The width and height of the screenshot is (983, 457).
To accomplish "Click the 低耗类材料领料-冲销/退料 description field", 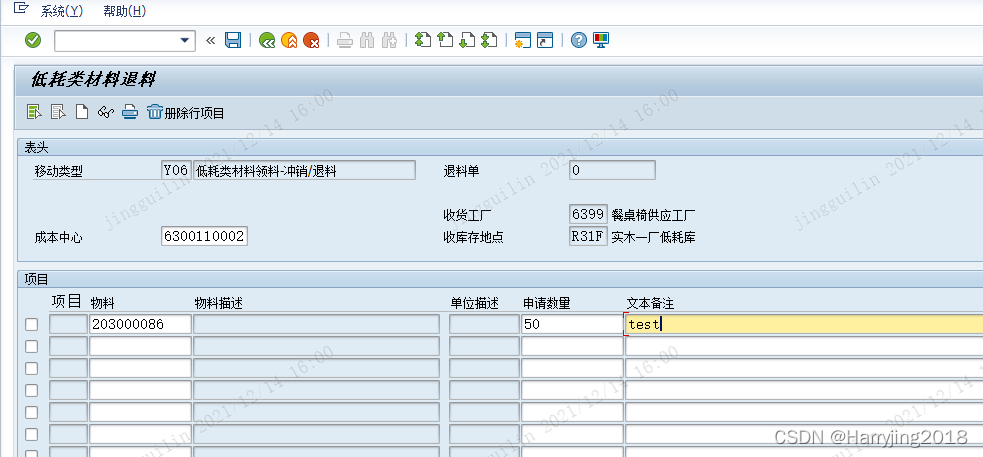I will click(x=305, y=171).
